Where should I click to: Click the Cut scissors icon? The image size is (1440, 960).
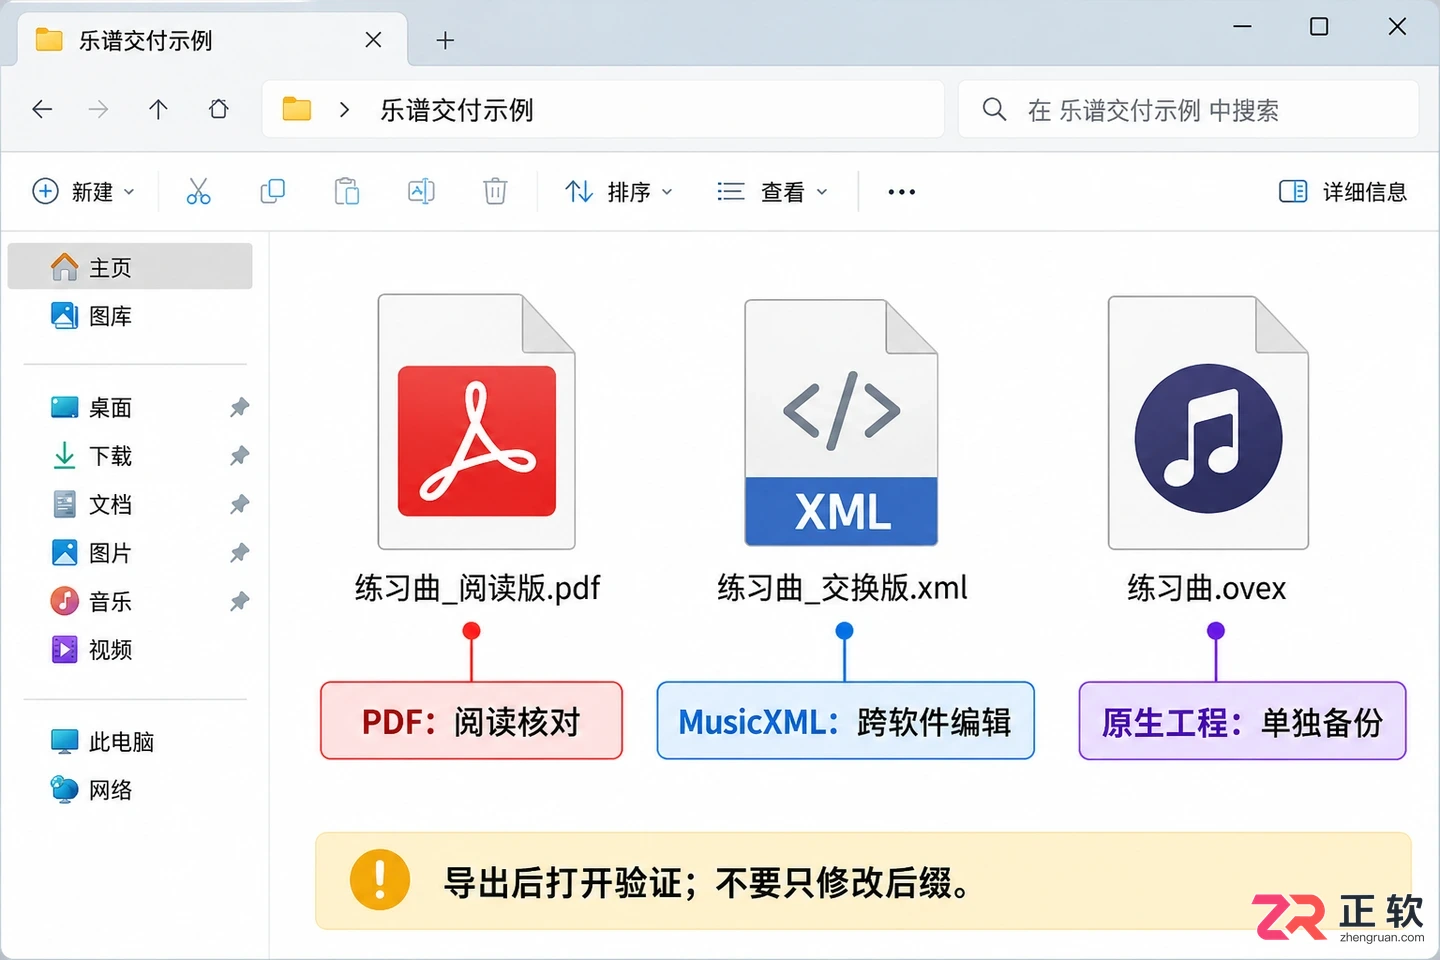(198, 191)
